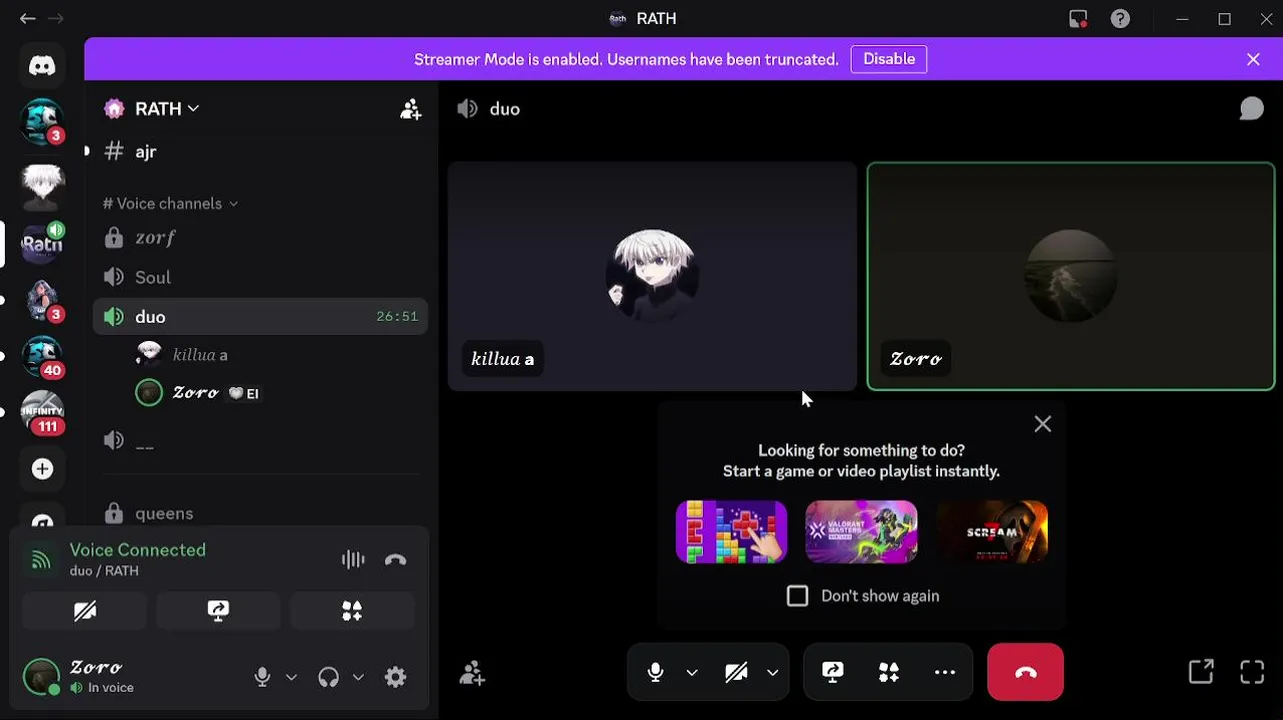Screen dimensions: 1283x720
Task: Enter full screen mode
Action: tap(1252, 672)
